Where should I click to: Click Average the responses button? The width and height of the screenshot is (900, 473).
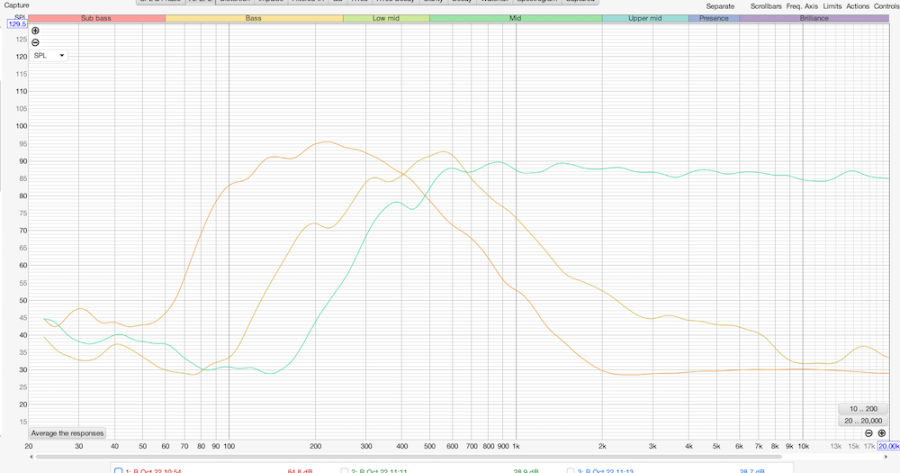(x=67, y=433)
